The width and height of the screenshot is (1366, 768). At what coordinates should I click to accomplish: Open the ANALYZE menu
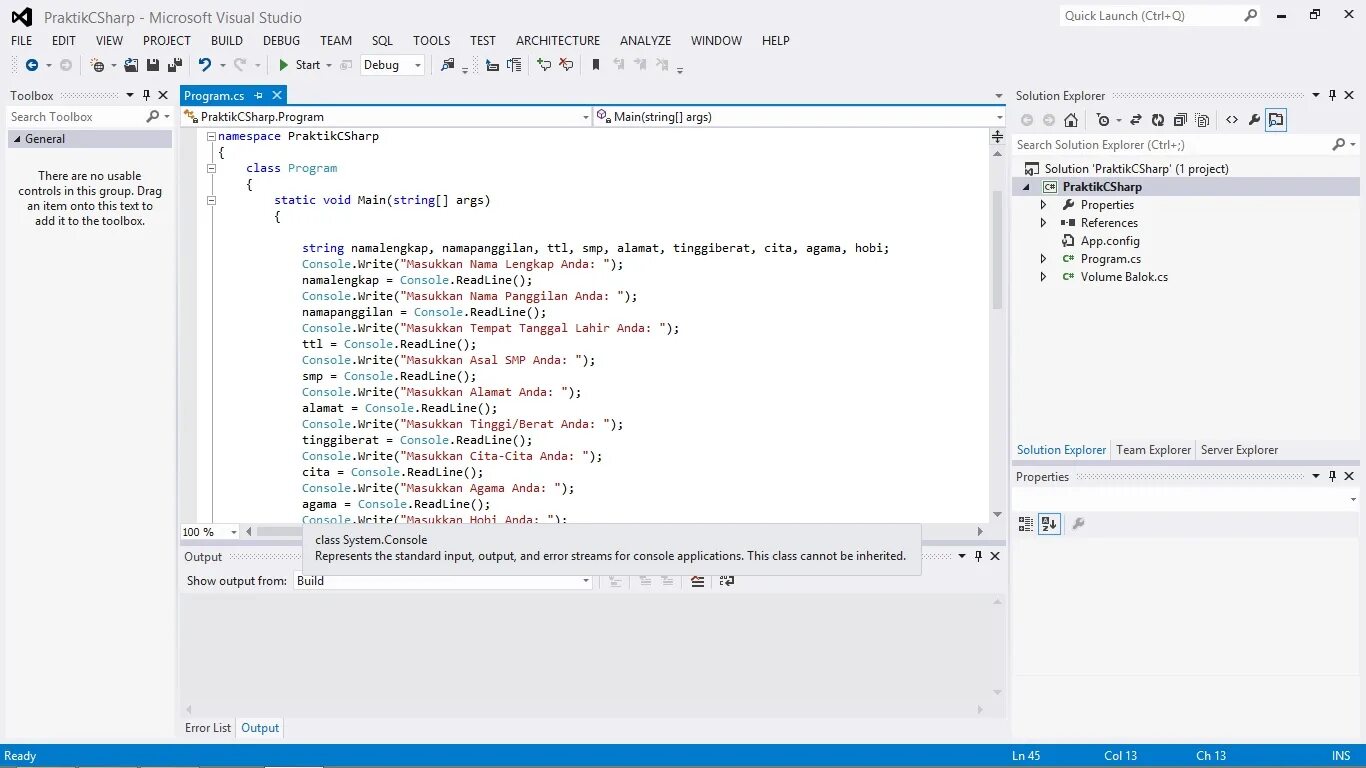(646, 41)
